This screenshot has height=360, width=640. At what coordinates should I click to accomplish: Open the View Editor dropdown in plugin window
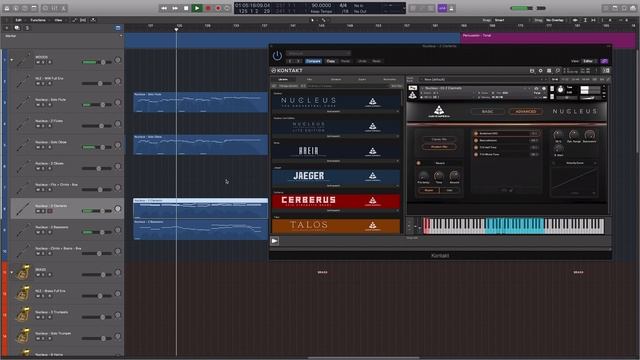589,61
